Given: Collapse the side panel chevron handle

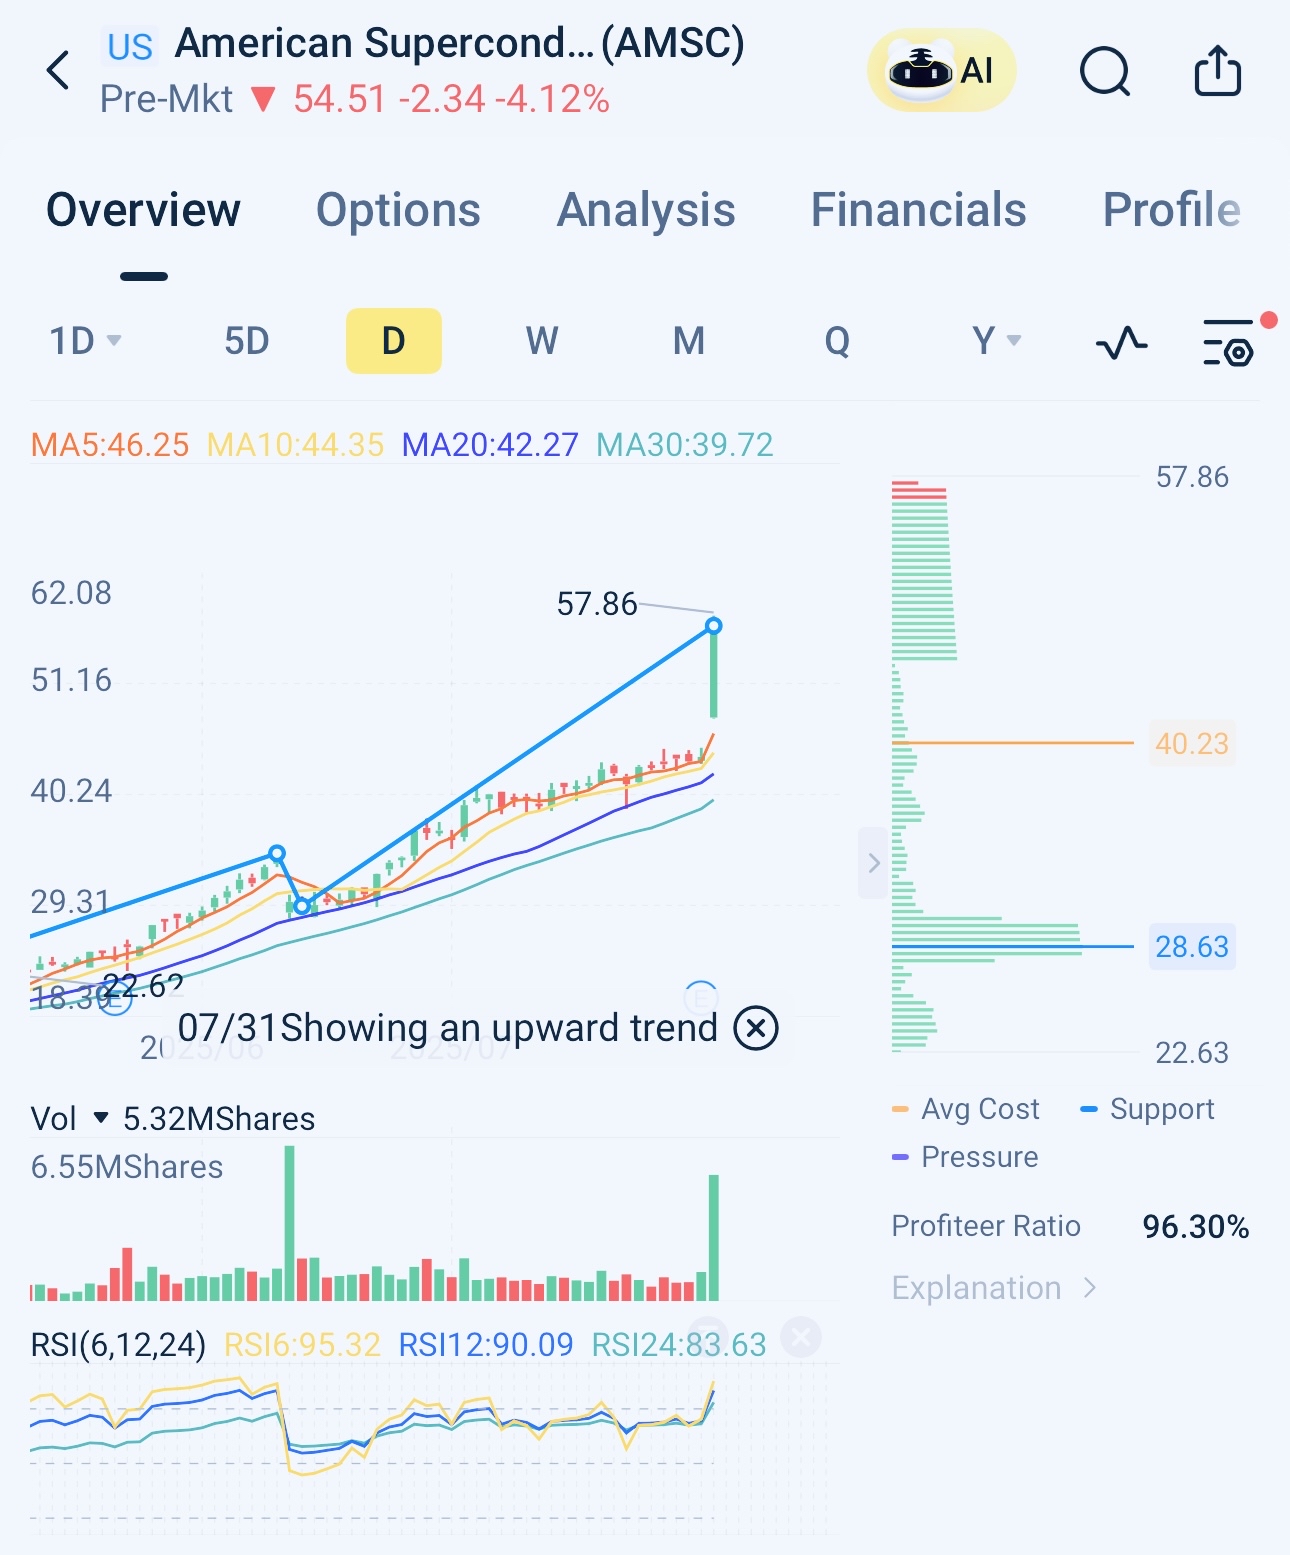Looking at the screenshot, I should [x=873, y=863].
